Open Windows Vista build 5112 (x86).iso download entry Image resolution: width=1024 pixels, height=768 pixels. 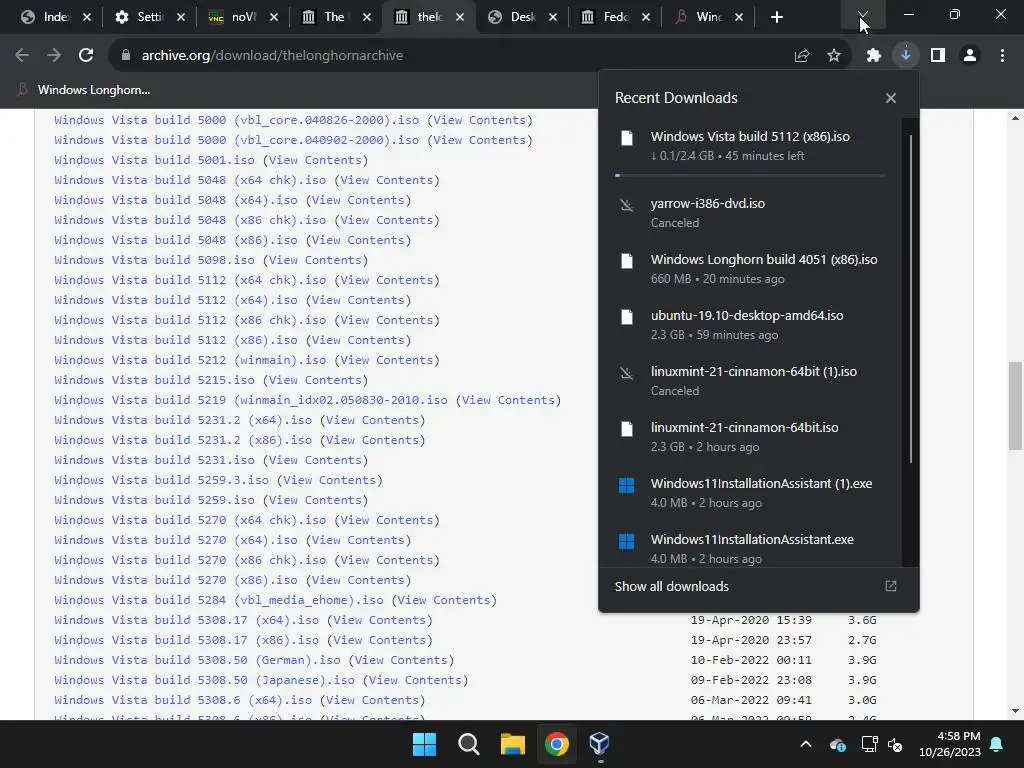point(750,146)
